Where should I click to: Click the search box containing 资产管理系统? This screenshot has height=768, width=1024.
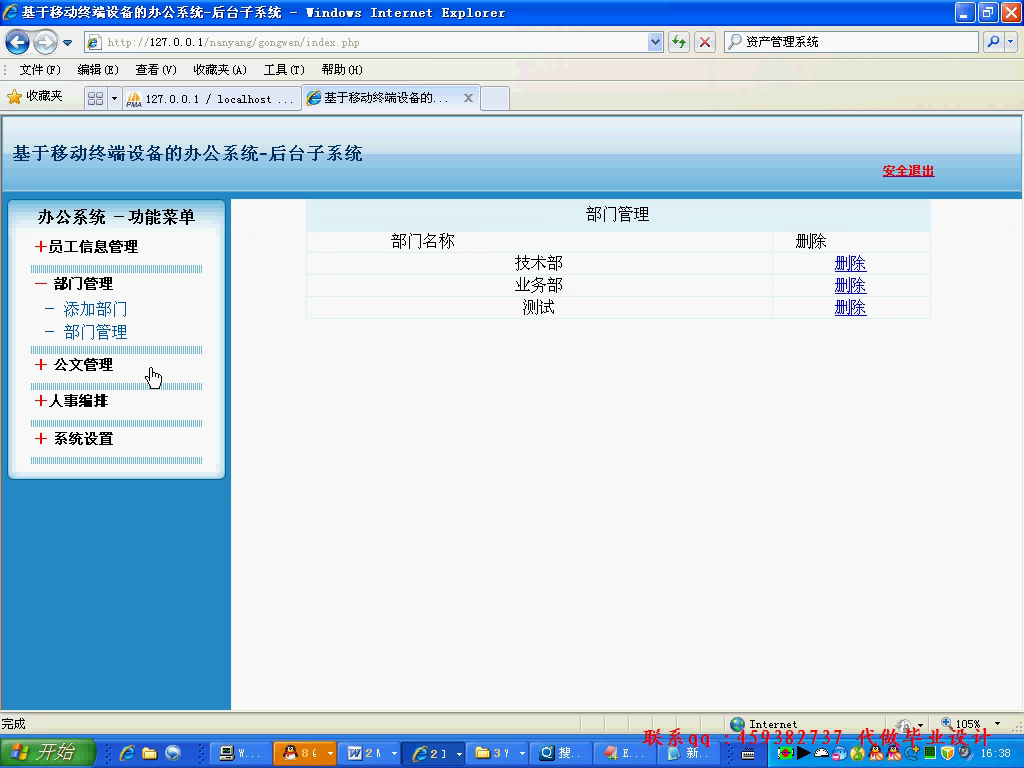851,42
